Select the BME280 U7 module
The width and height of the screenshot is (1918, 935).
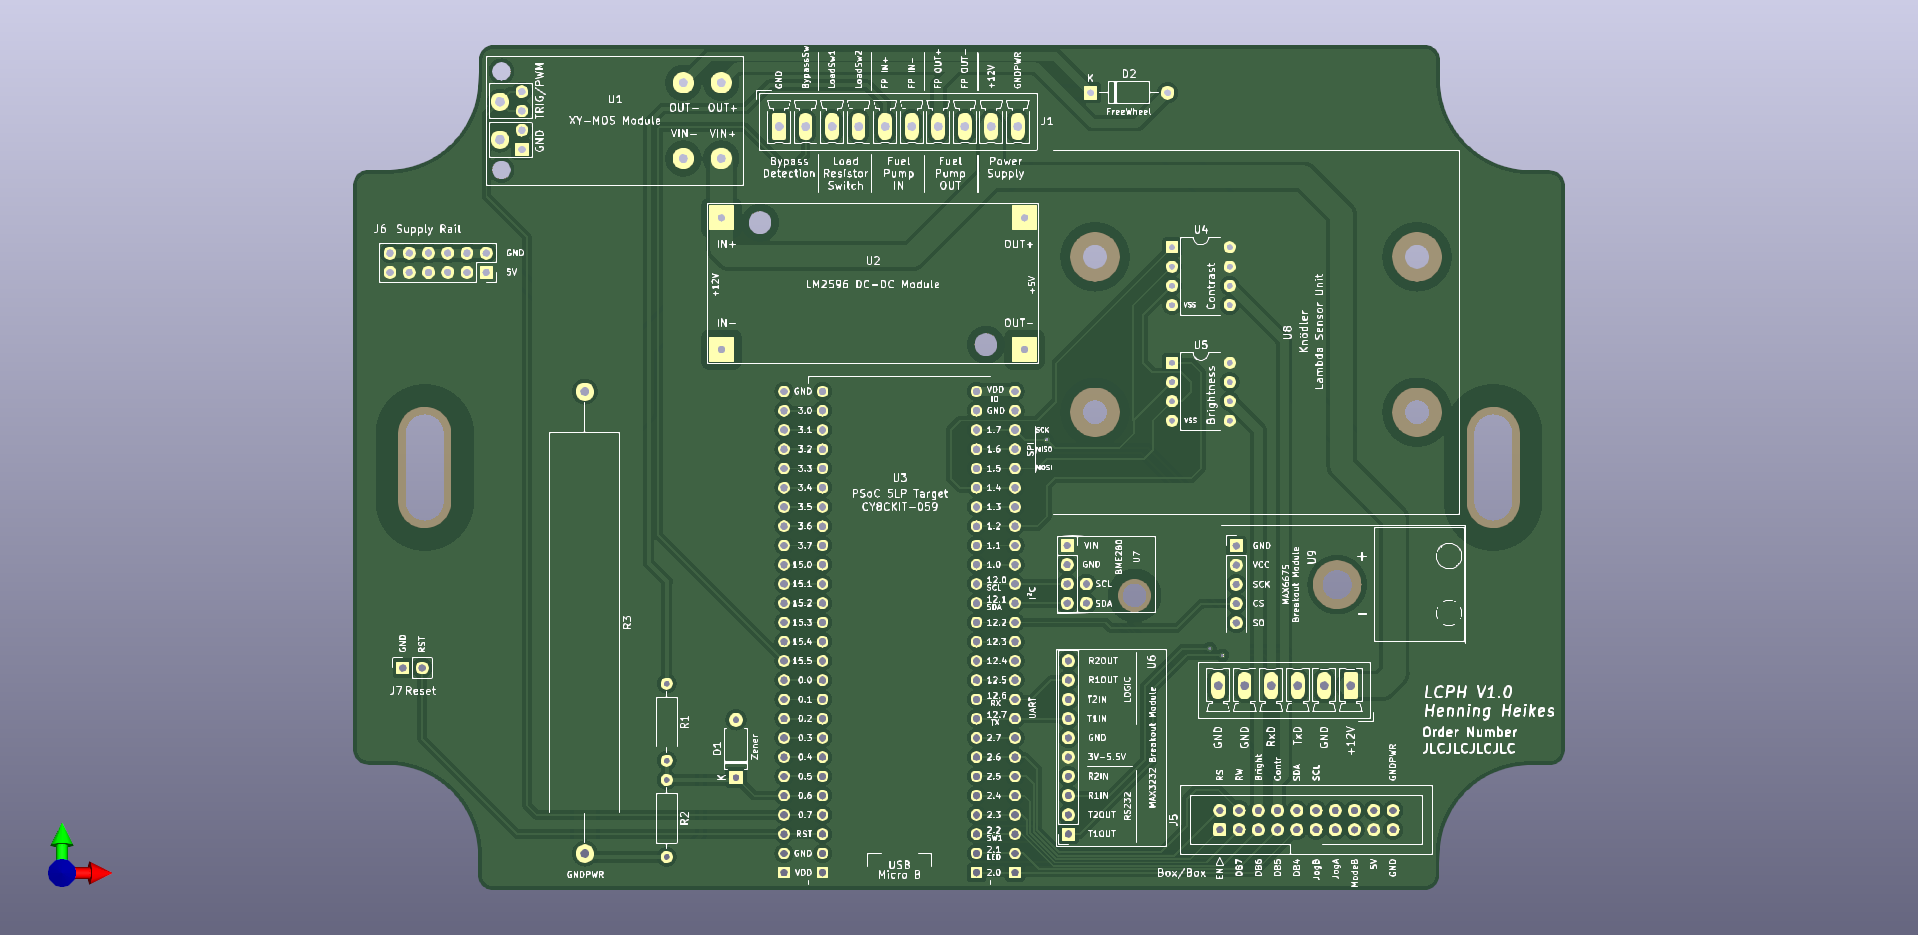[x=1106, y=575]
